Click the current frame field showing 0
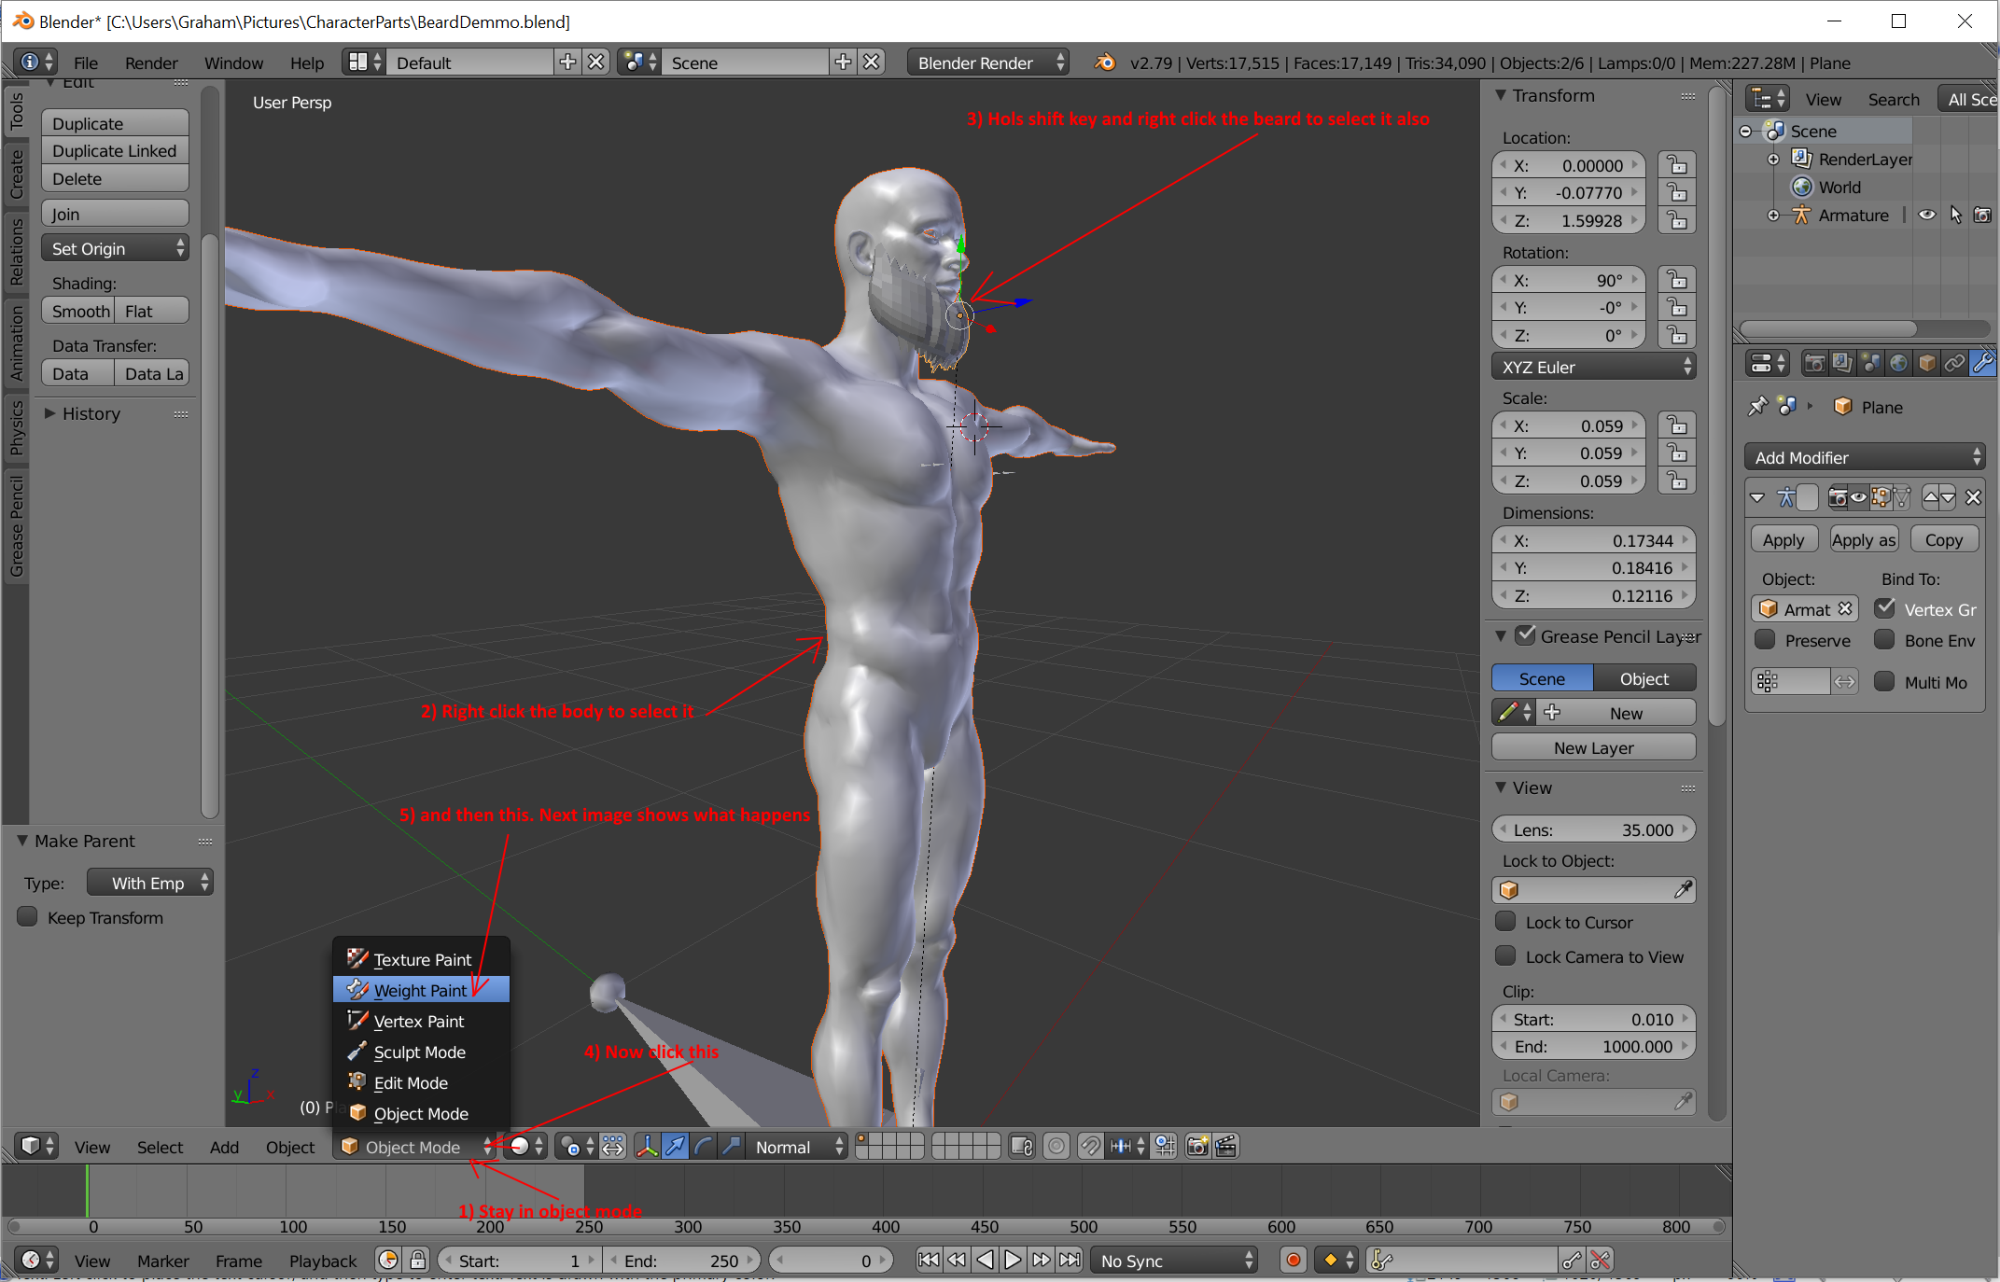This screenshot has height=1282, width=2000. tap(833, 1260)
